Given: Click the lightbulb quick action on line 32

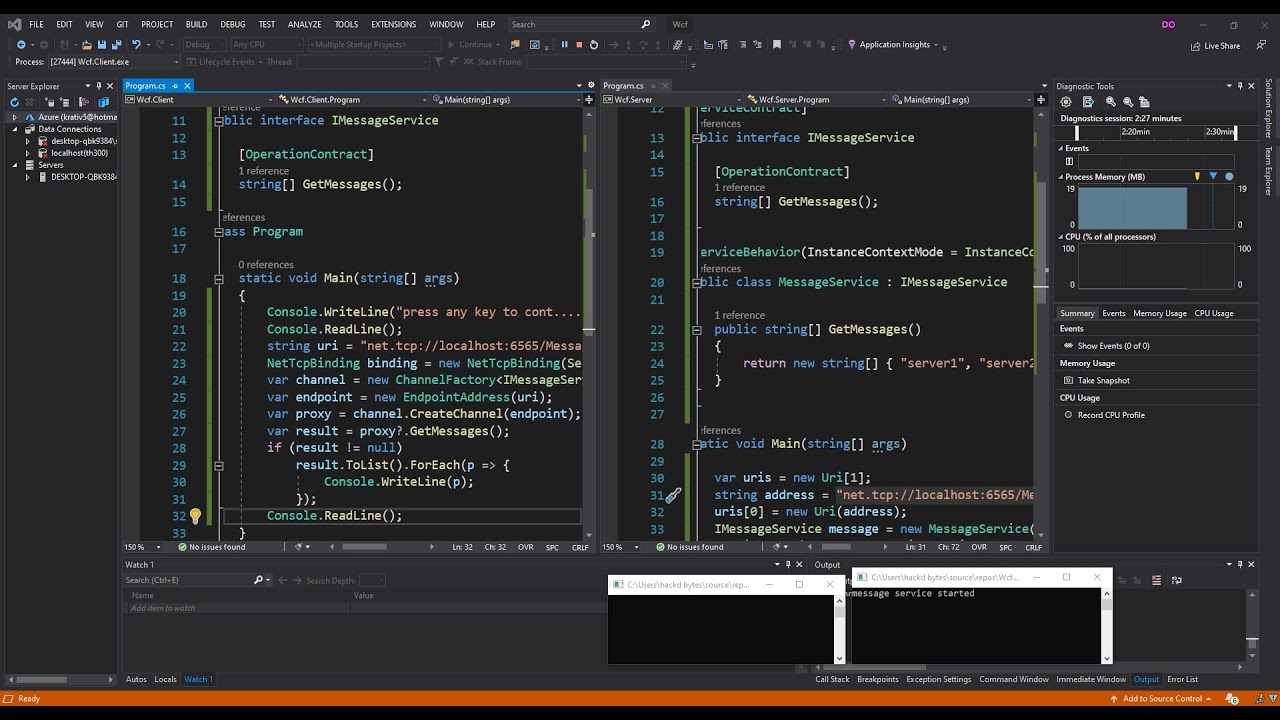Looking at the screenshot, I should (x=195, y=516).
